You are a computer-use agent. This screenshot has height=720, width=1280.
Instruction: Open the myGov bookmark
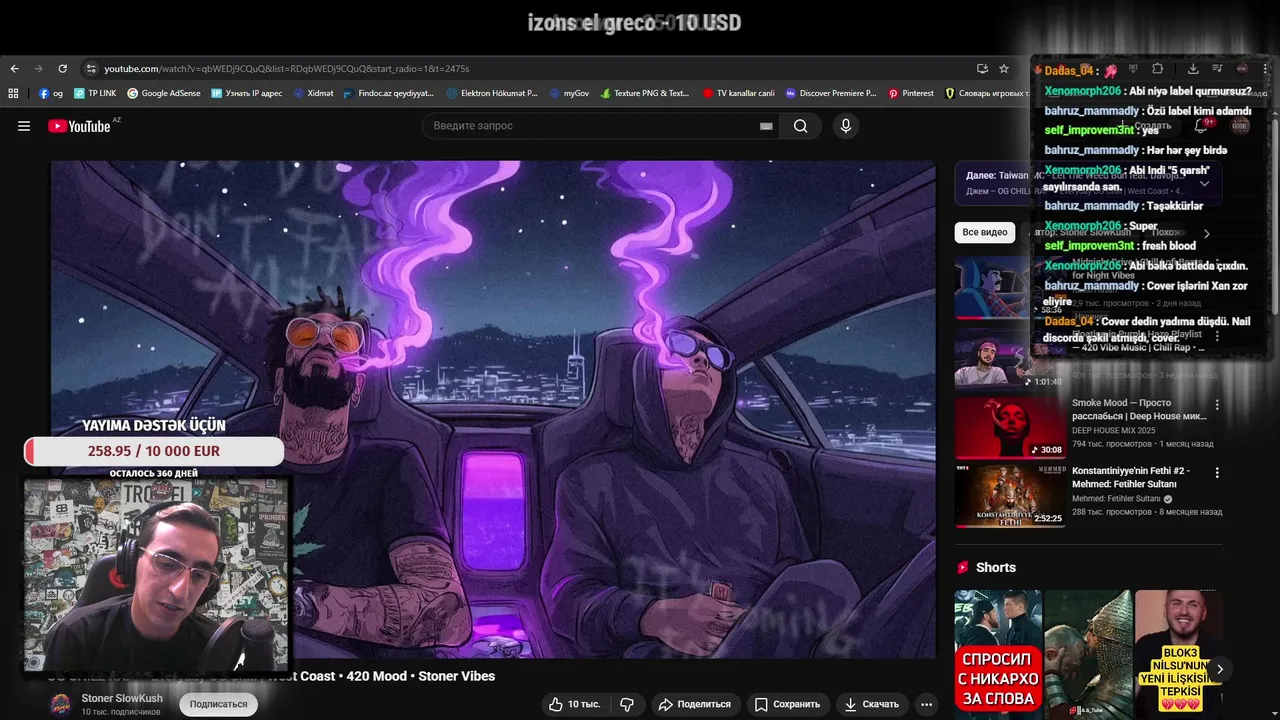click(570, 93)
